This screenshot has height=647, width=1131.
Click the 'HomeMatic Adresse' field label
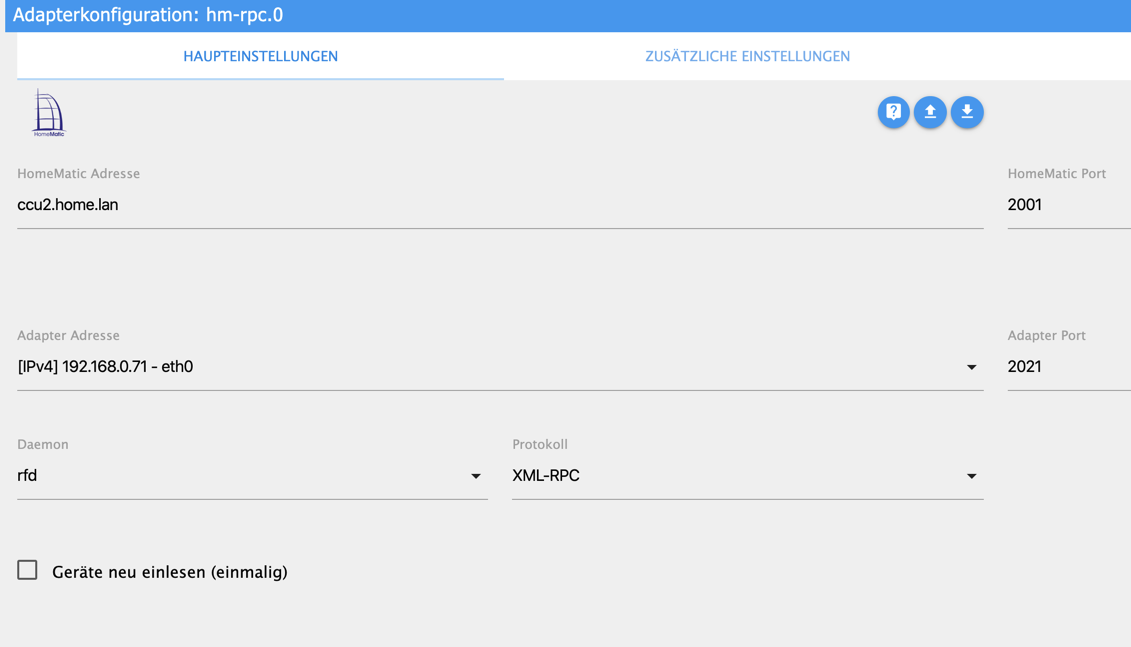[x=79, y=173]
